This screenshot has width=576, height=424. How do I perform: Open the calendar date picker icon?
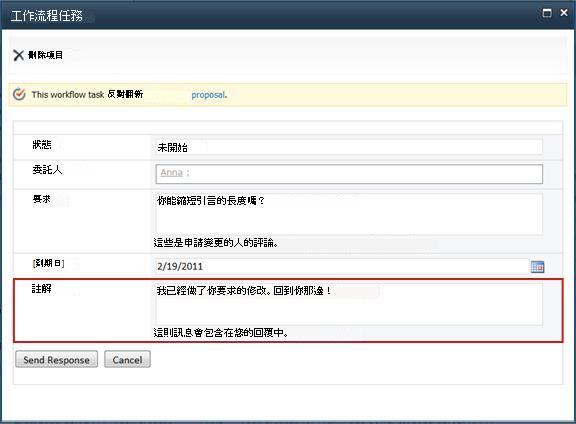tap(537, 267)
